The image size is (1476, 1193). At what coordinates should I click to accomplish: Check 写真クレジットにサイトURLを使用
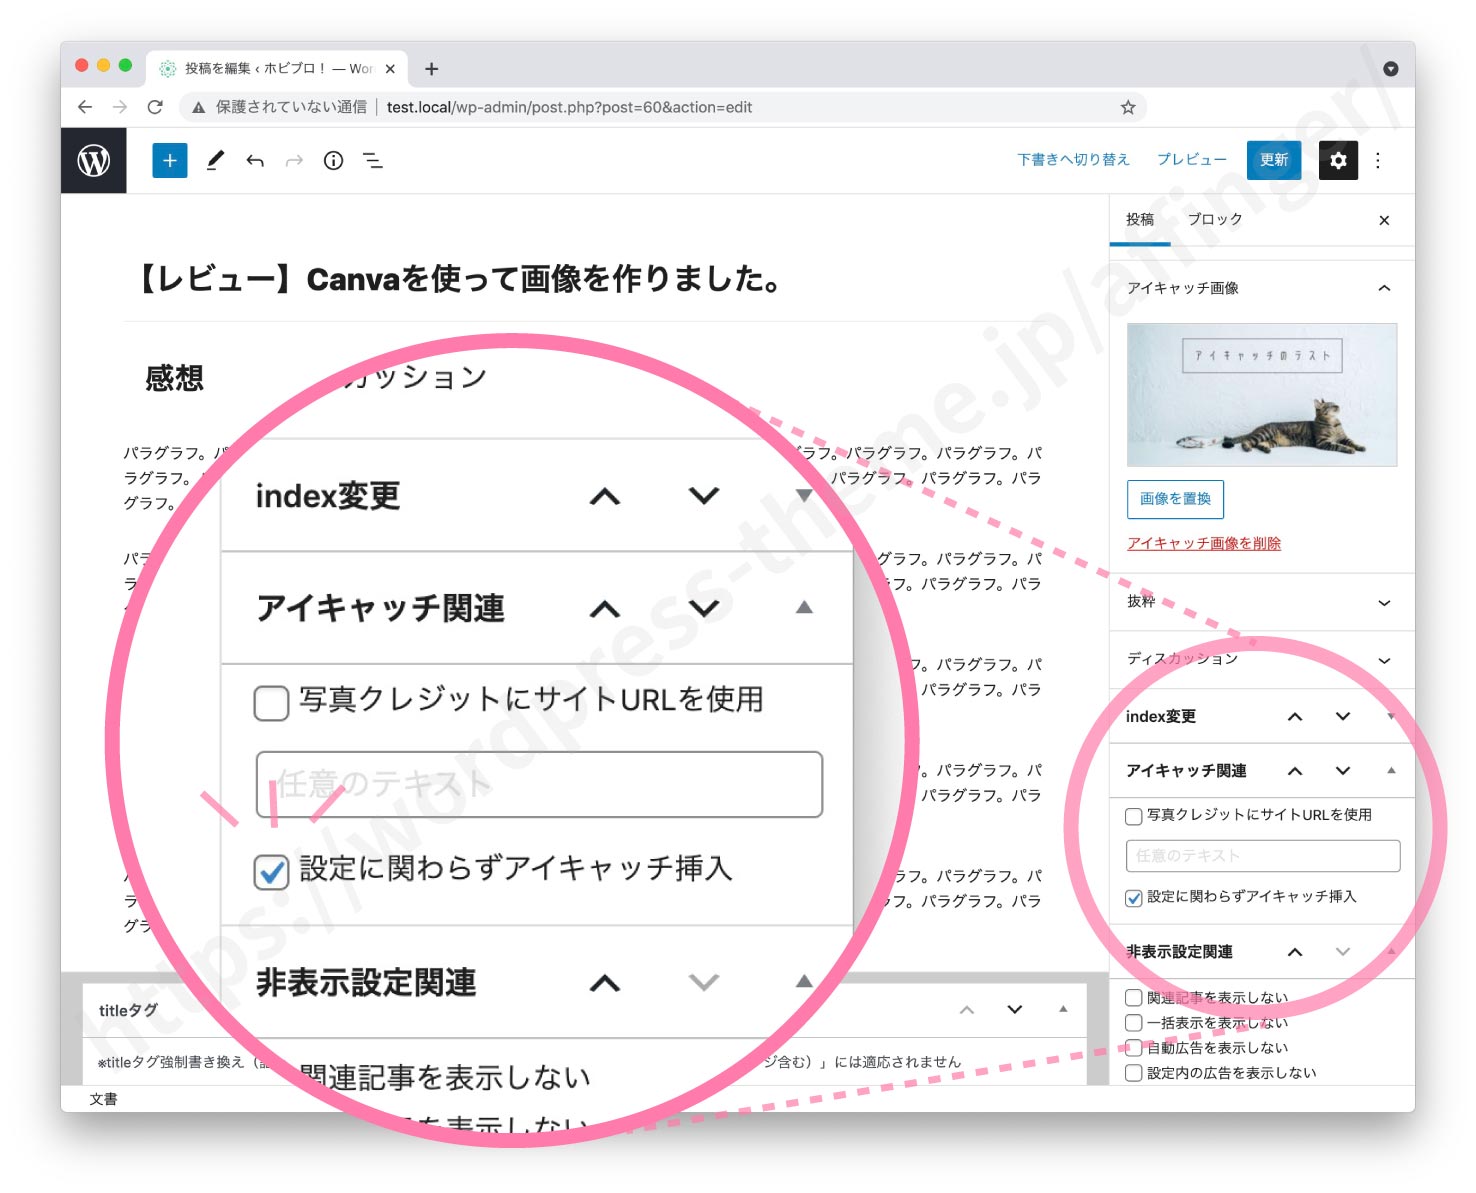pyautogui.click(x=1134, y=816)
